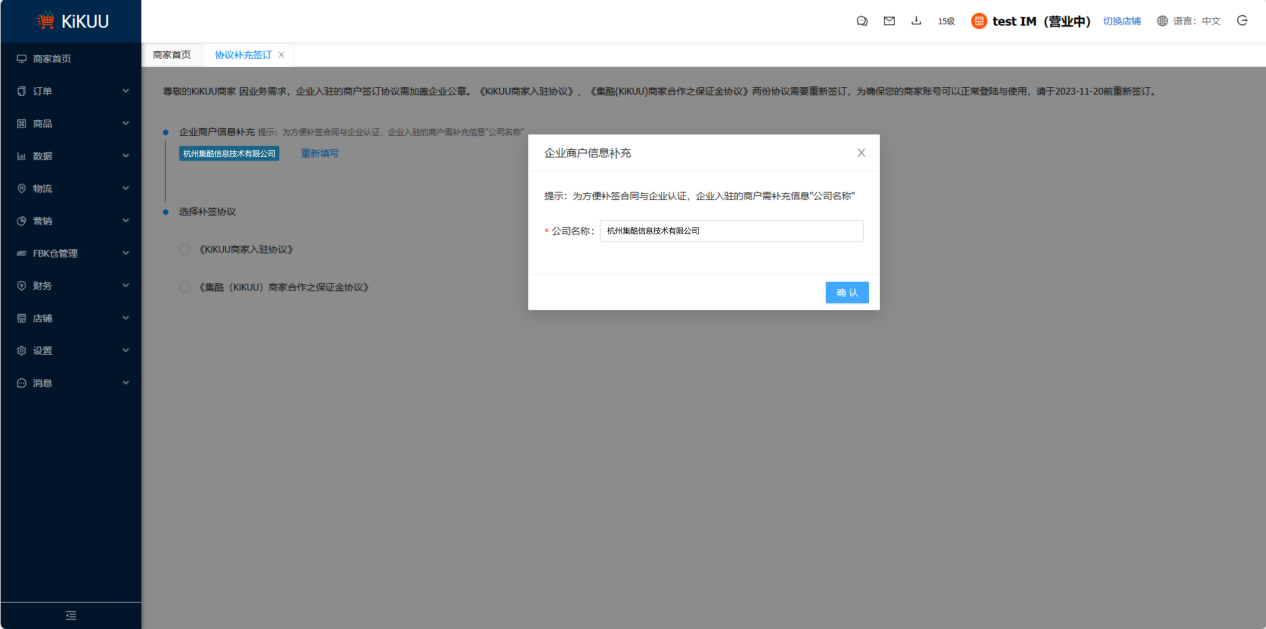Open the chat messages icon in header

click(x=862, y=21)
